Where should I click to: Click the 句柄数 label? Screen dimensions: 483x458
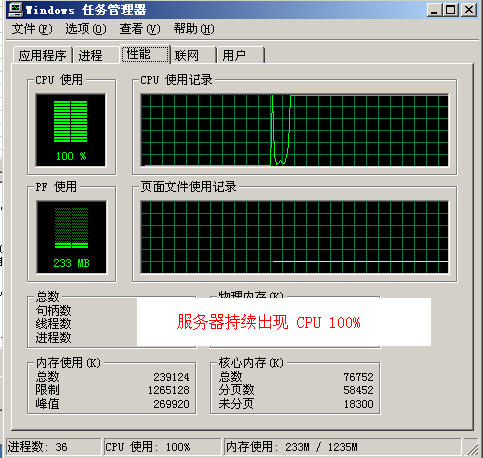tap(53, 311)
